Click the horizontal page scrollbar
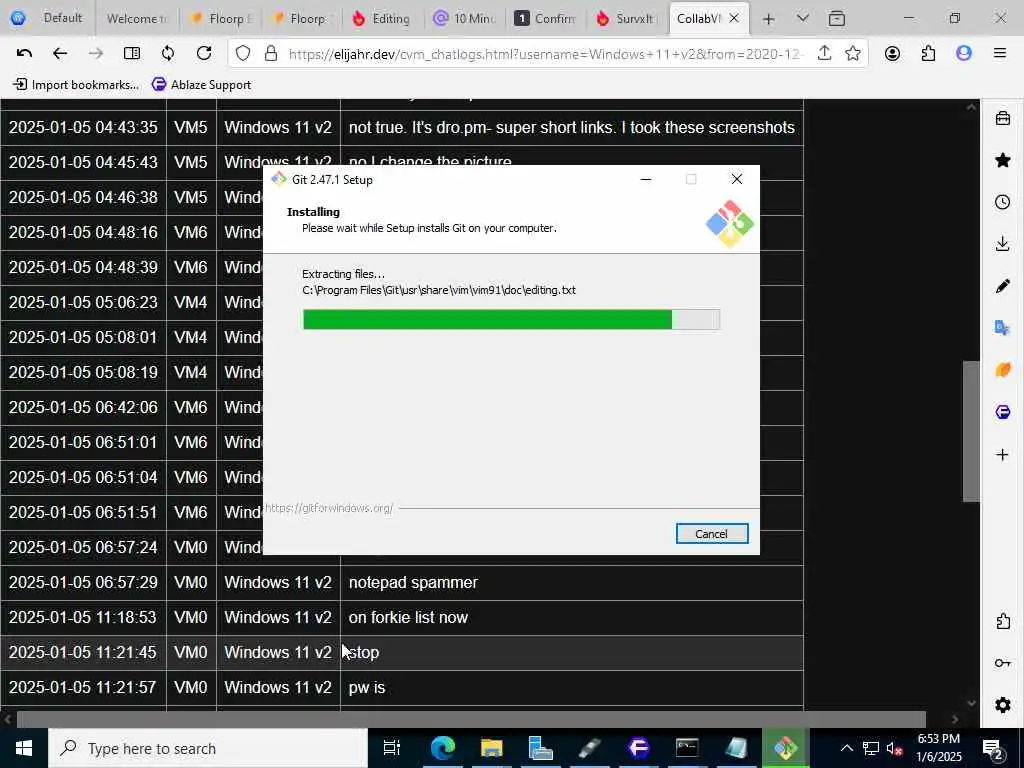Viewport: 1024px width, 768px height. pyautogui.click(x=471, y=719)
